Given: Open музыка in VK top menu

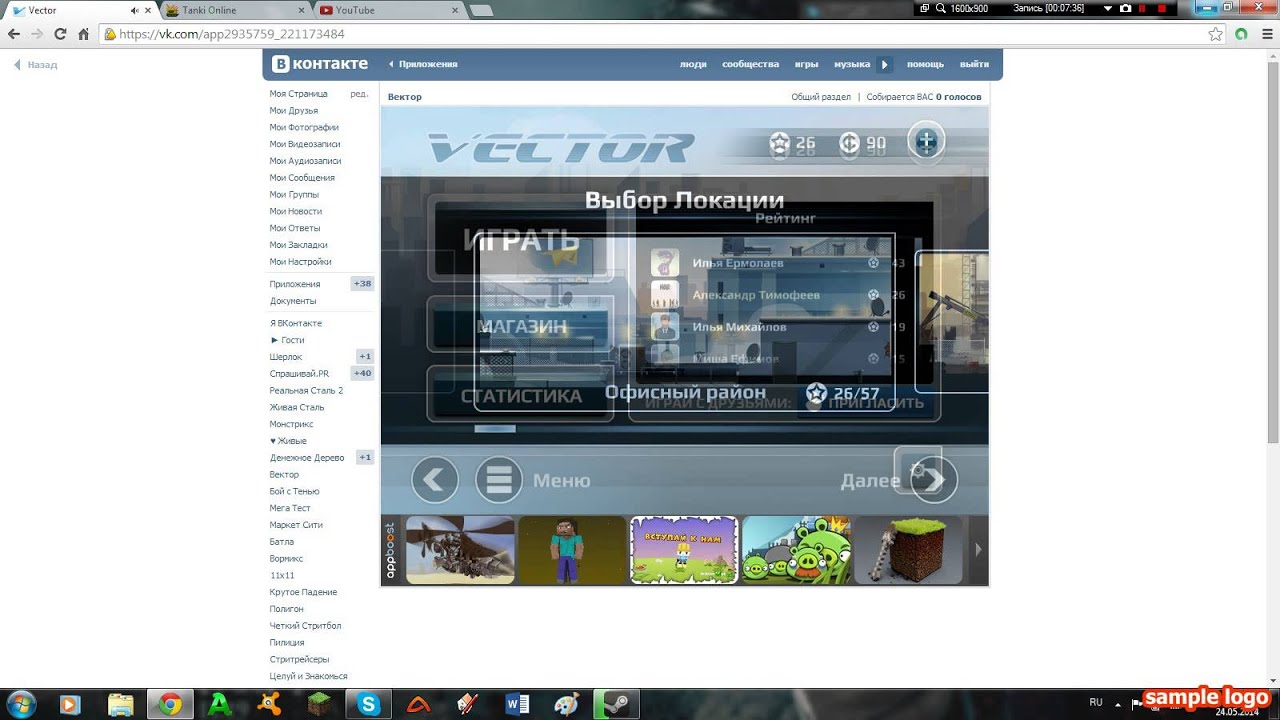Looking at the screenshot, I should click(852, 64).
